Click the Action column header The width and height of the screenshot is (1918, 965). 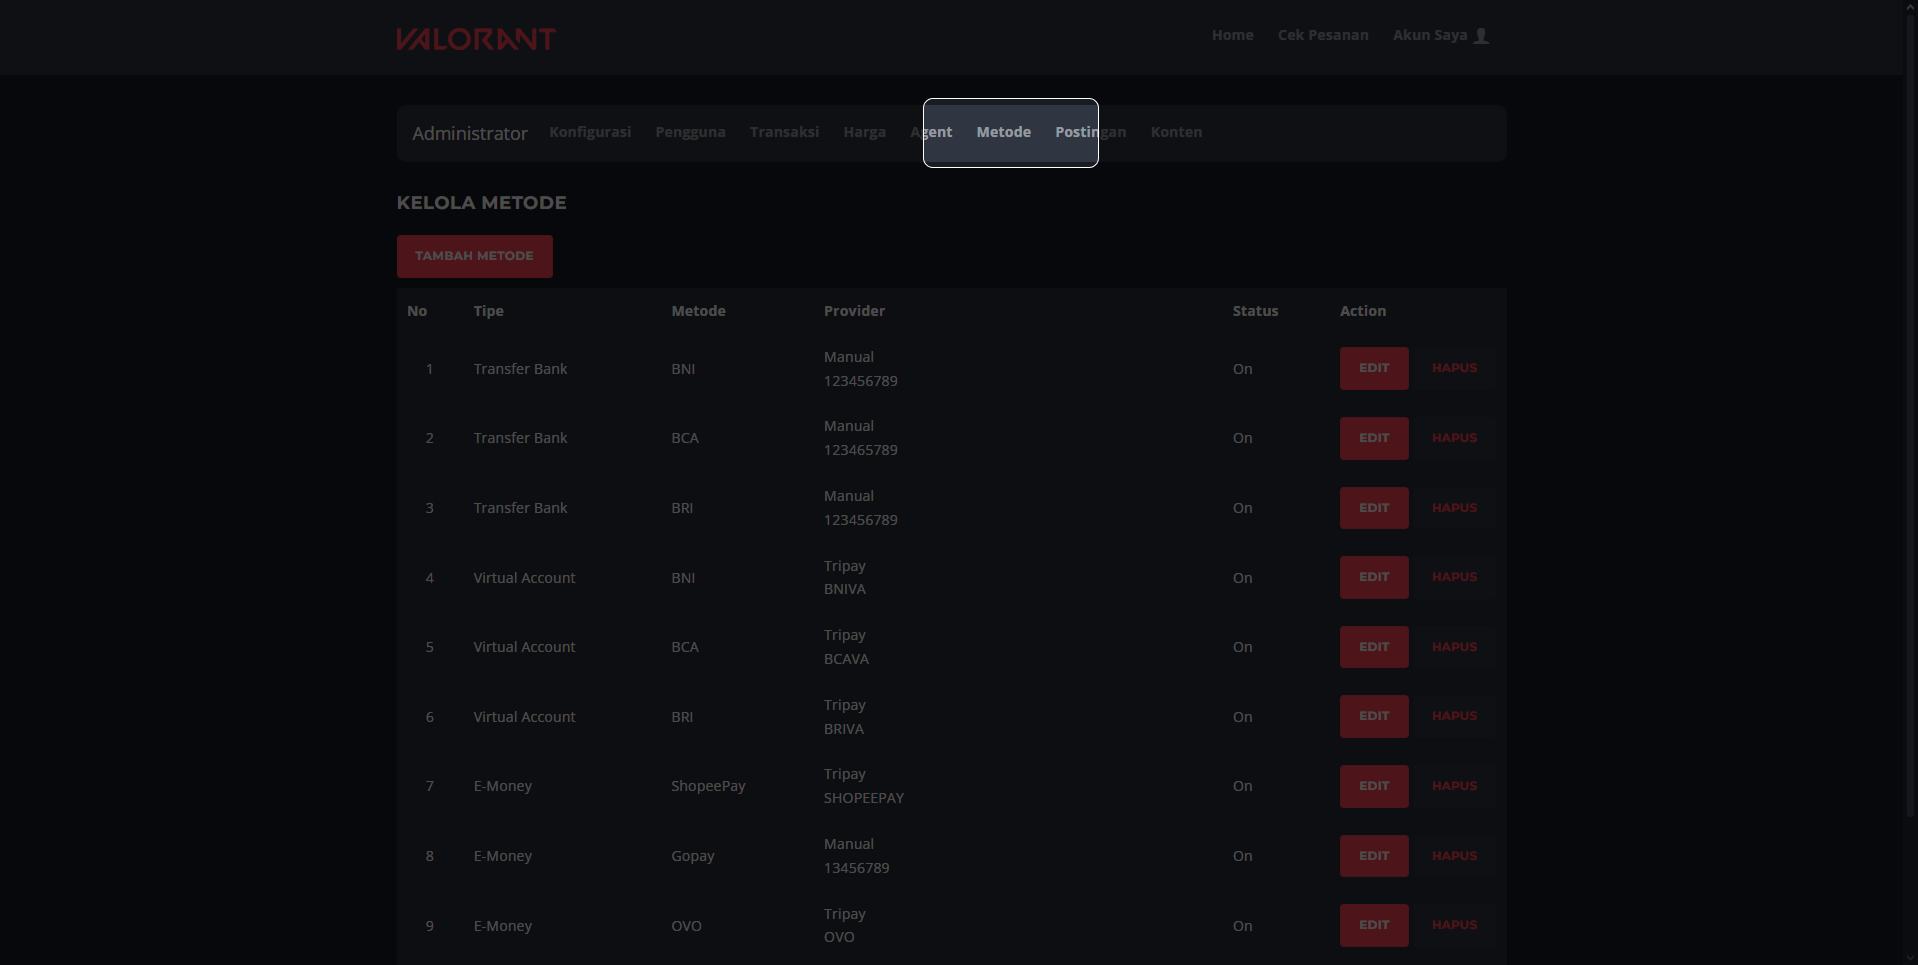click(x=1363, y=311)
